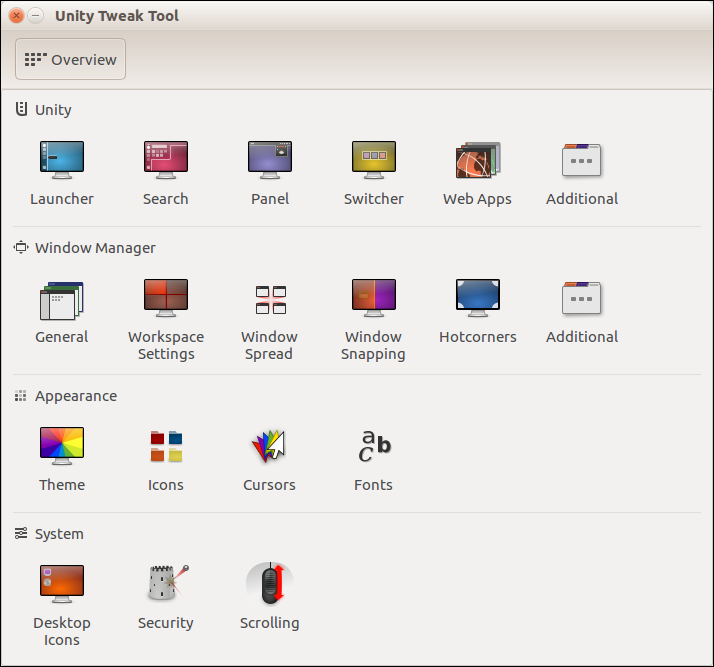Screen dimensions: 714x667
Task: Open Window Manager General icon
Action: [x=61, y=300]
